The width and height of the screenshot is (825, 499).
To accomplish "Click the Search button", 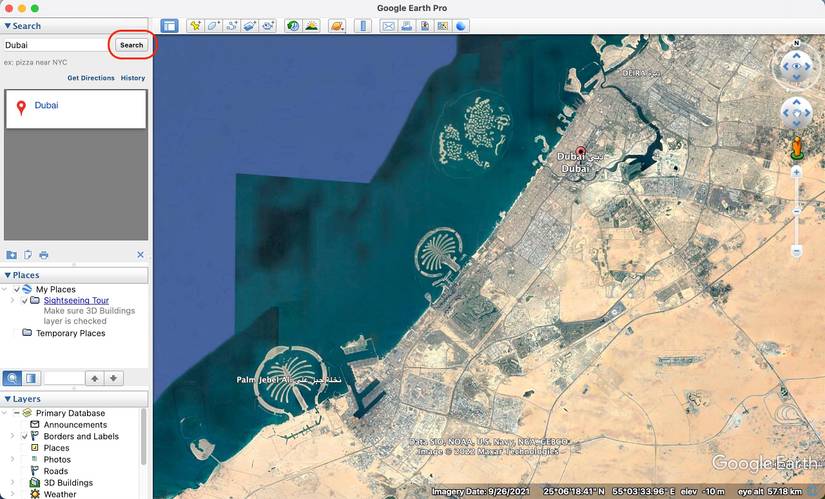I will (x=132, y=45).
